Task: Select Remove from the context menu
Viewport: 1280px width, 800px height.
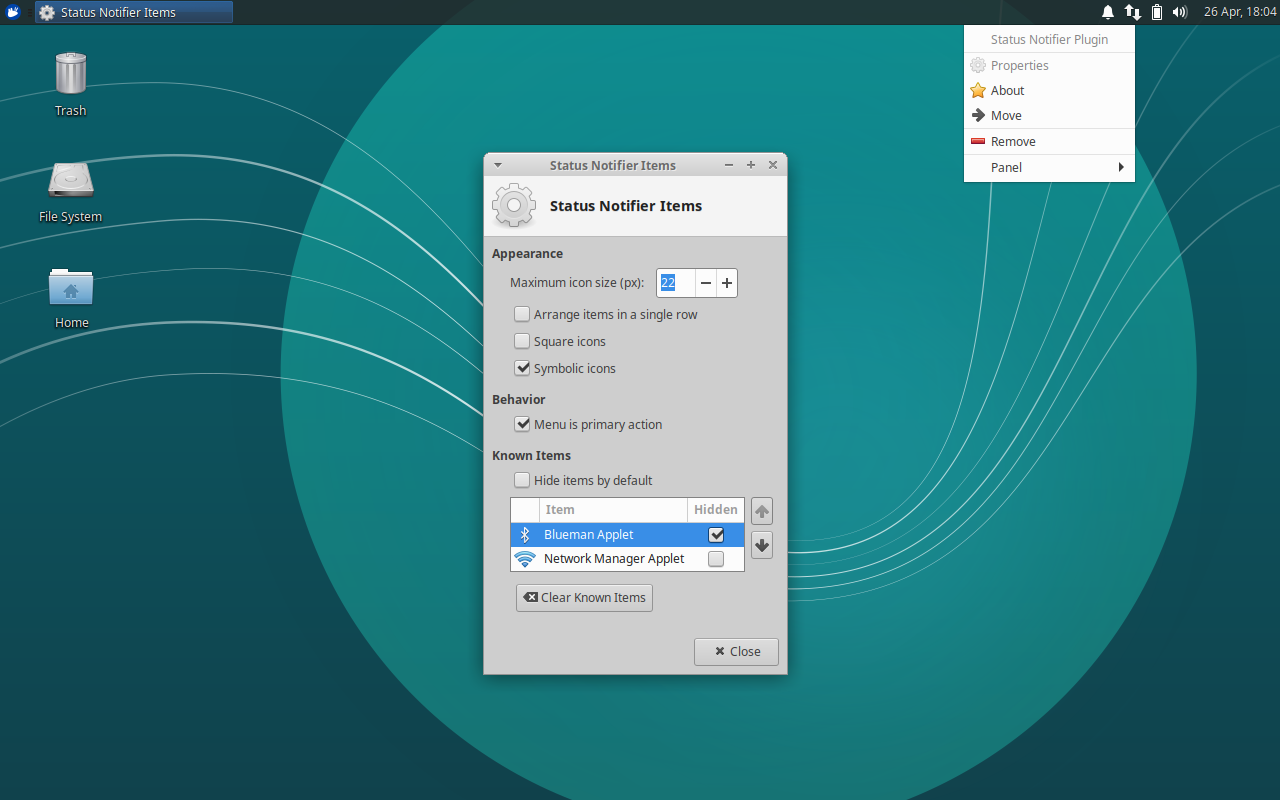Action: pos(1012,141)
